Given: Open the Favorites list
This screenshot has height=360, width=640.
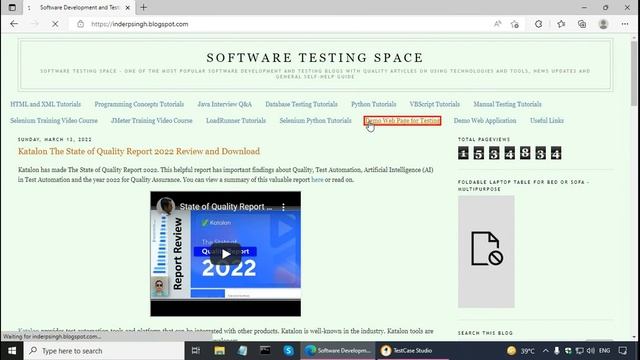Looking at the screenshot, I should coord(561,24).
